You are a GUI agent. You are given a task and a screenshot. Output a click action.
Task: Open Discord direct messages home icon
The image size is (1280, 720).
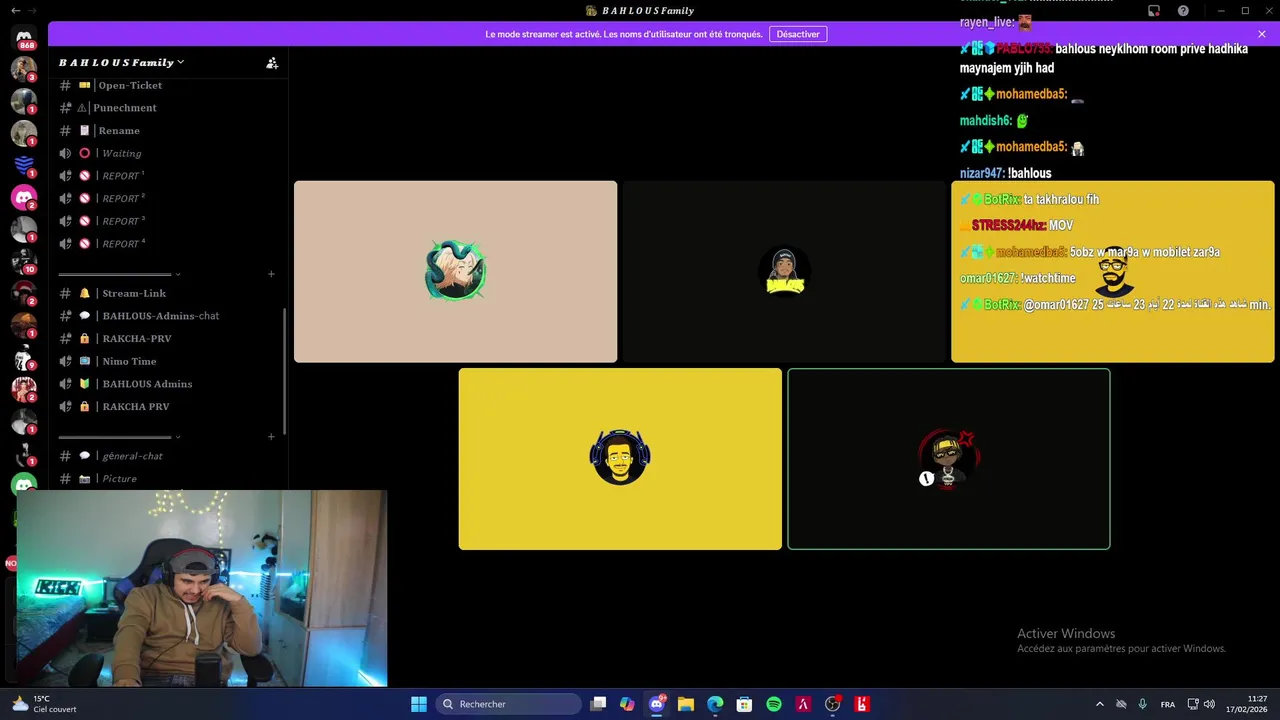(x=24, y=38)
